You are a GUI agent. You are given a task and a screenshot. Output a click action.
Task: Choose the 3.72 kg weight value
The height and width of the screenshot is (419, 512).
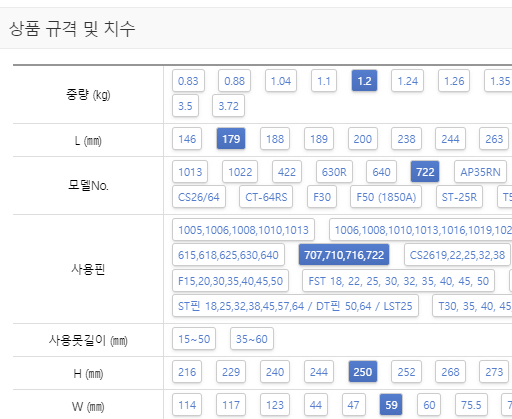tap(228, 106)
